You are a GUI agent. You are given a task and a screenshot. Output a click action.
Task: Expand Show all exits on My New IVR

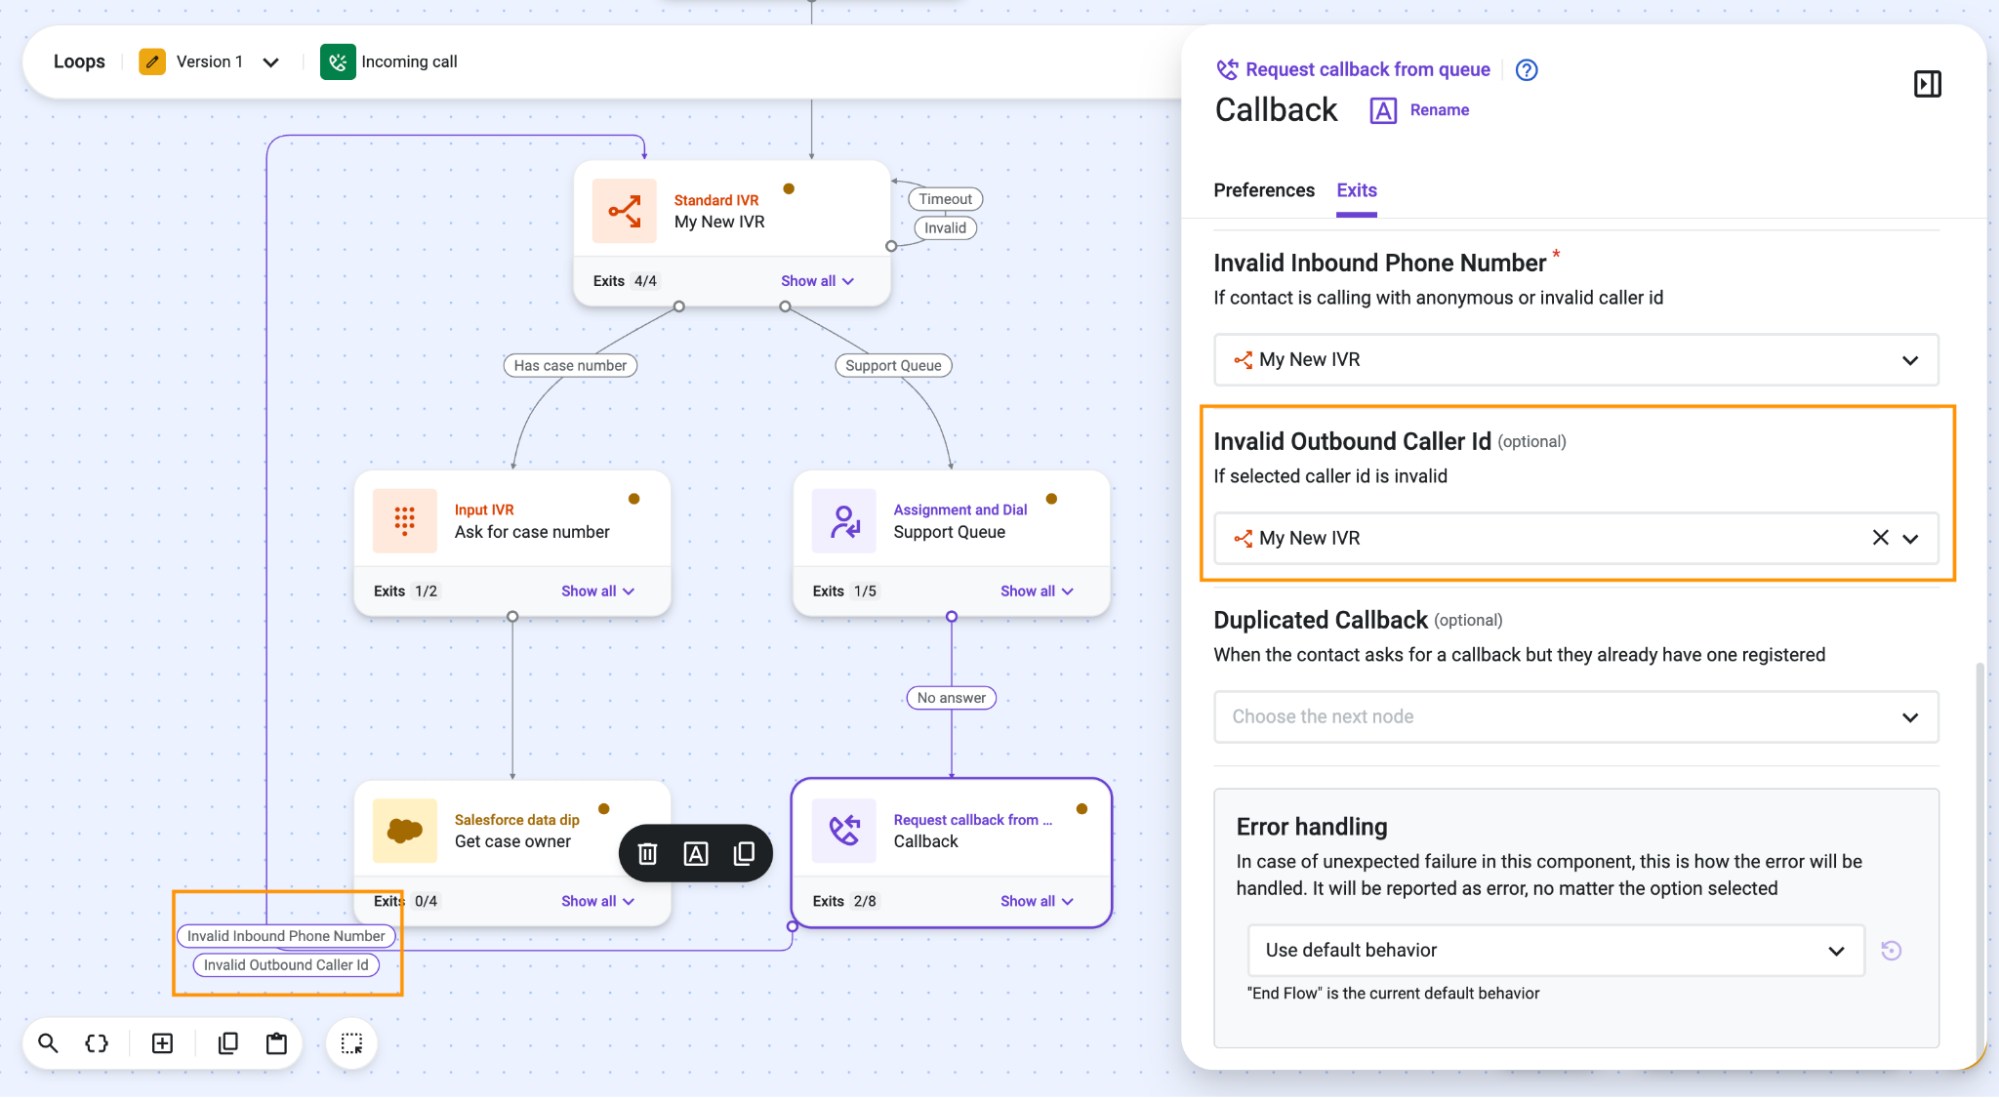click(817, 281)
